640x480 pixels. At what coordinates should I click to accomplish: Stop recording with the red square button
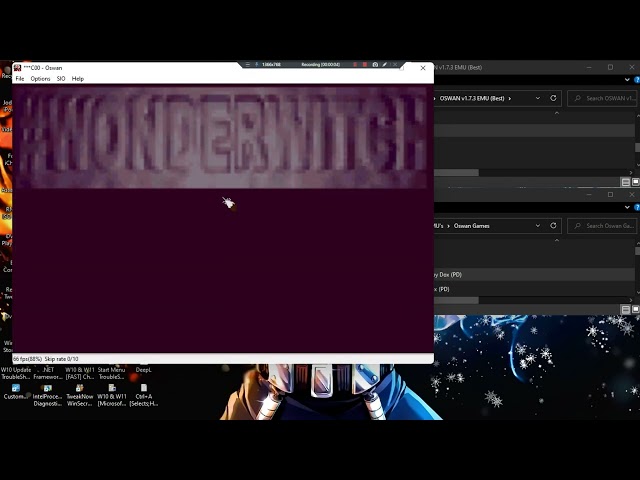[x=364, y=64]
